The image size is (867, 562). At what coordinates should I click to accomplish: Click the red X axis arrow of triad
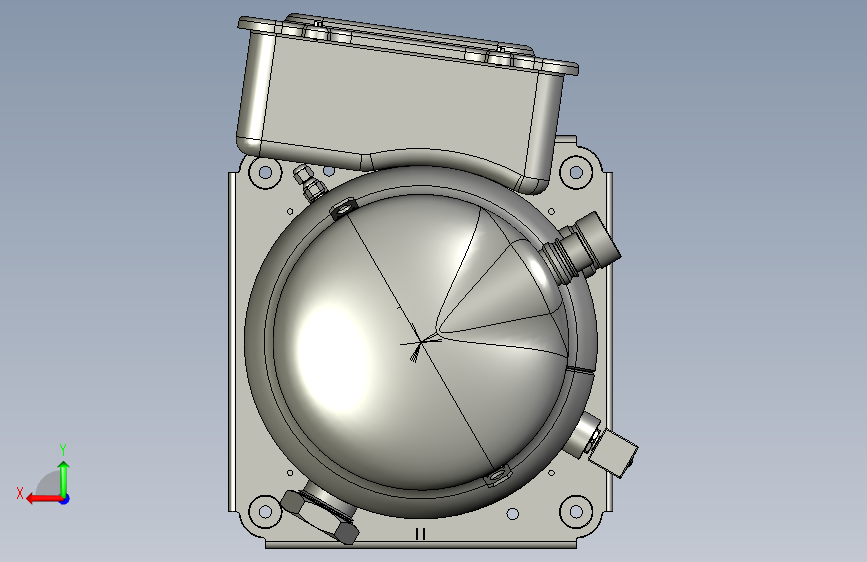click(x=44, y=499)
